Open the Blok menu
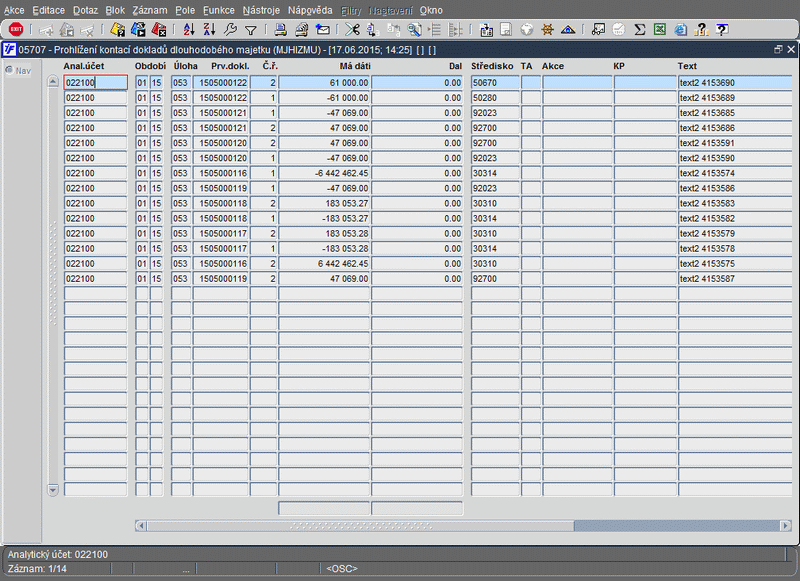This screenshot has height=581, width=800. [x=115, y=10]
